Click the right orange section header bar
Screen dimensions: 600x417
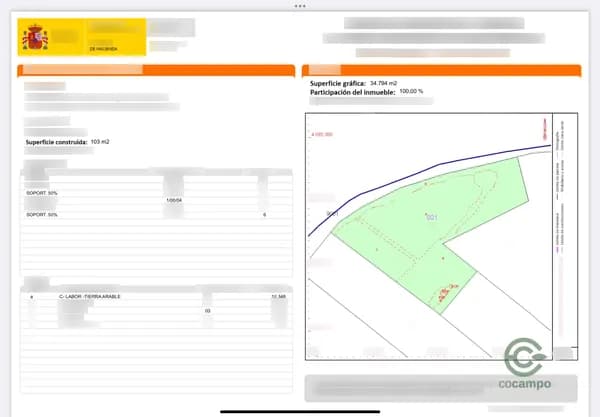pyautogui.click(x=440, y=70)
